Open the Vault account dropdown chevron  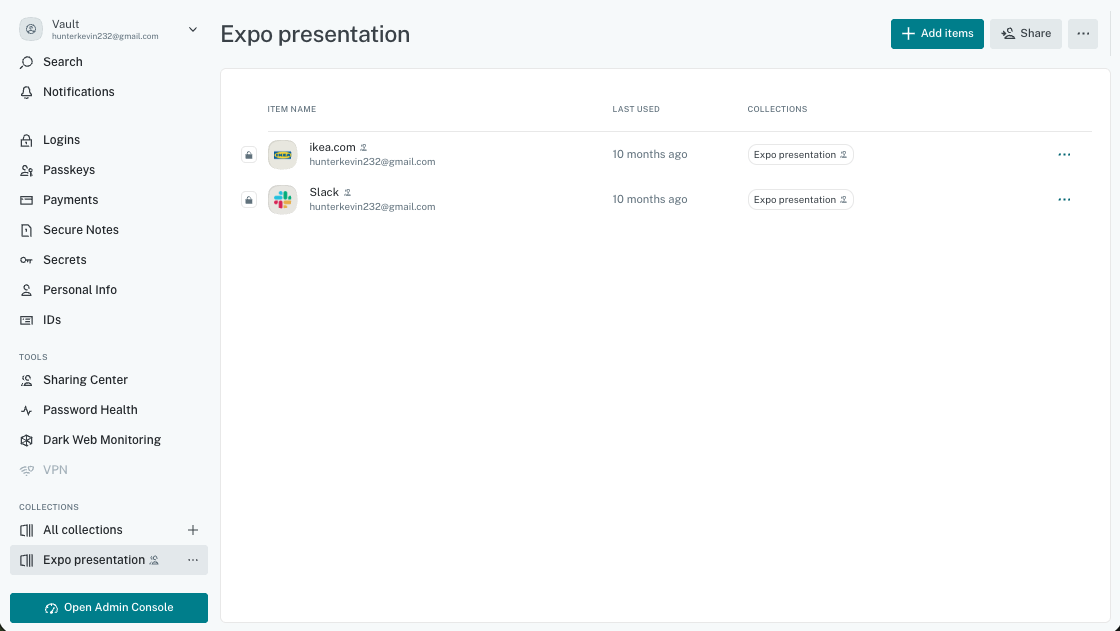192,29
